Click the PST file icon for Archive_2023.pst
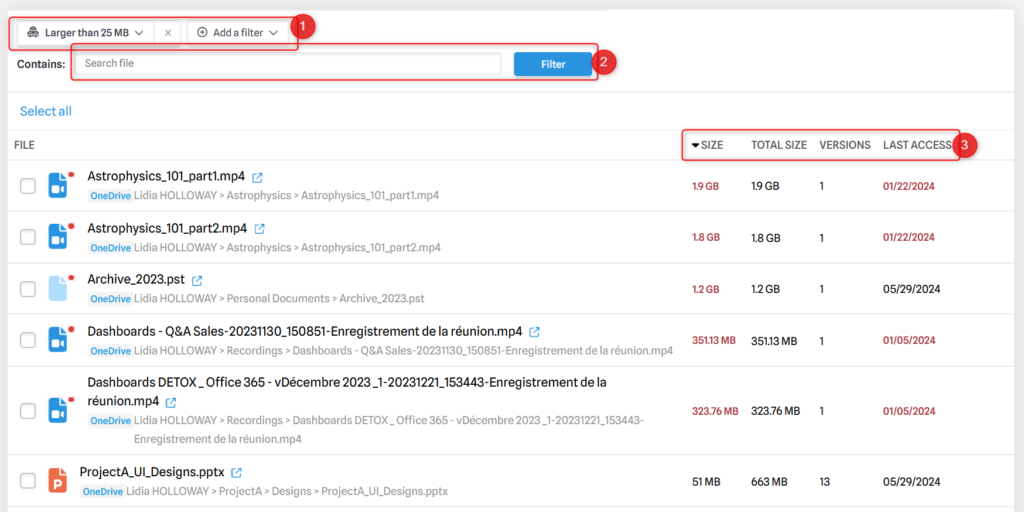 click(58, 289)
